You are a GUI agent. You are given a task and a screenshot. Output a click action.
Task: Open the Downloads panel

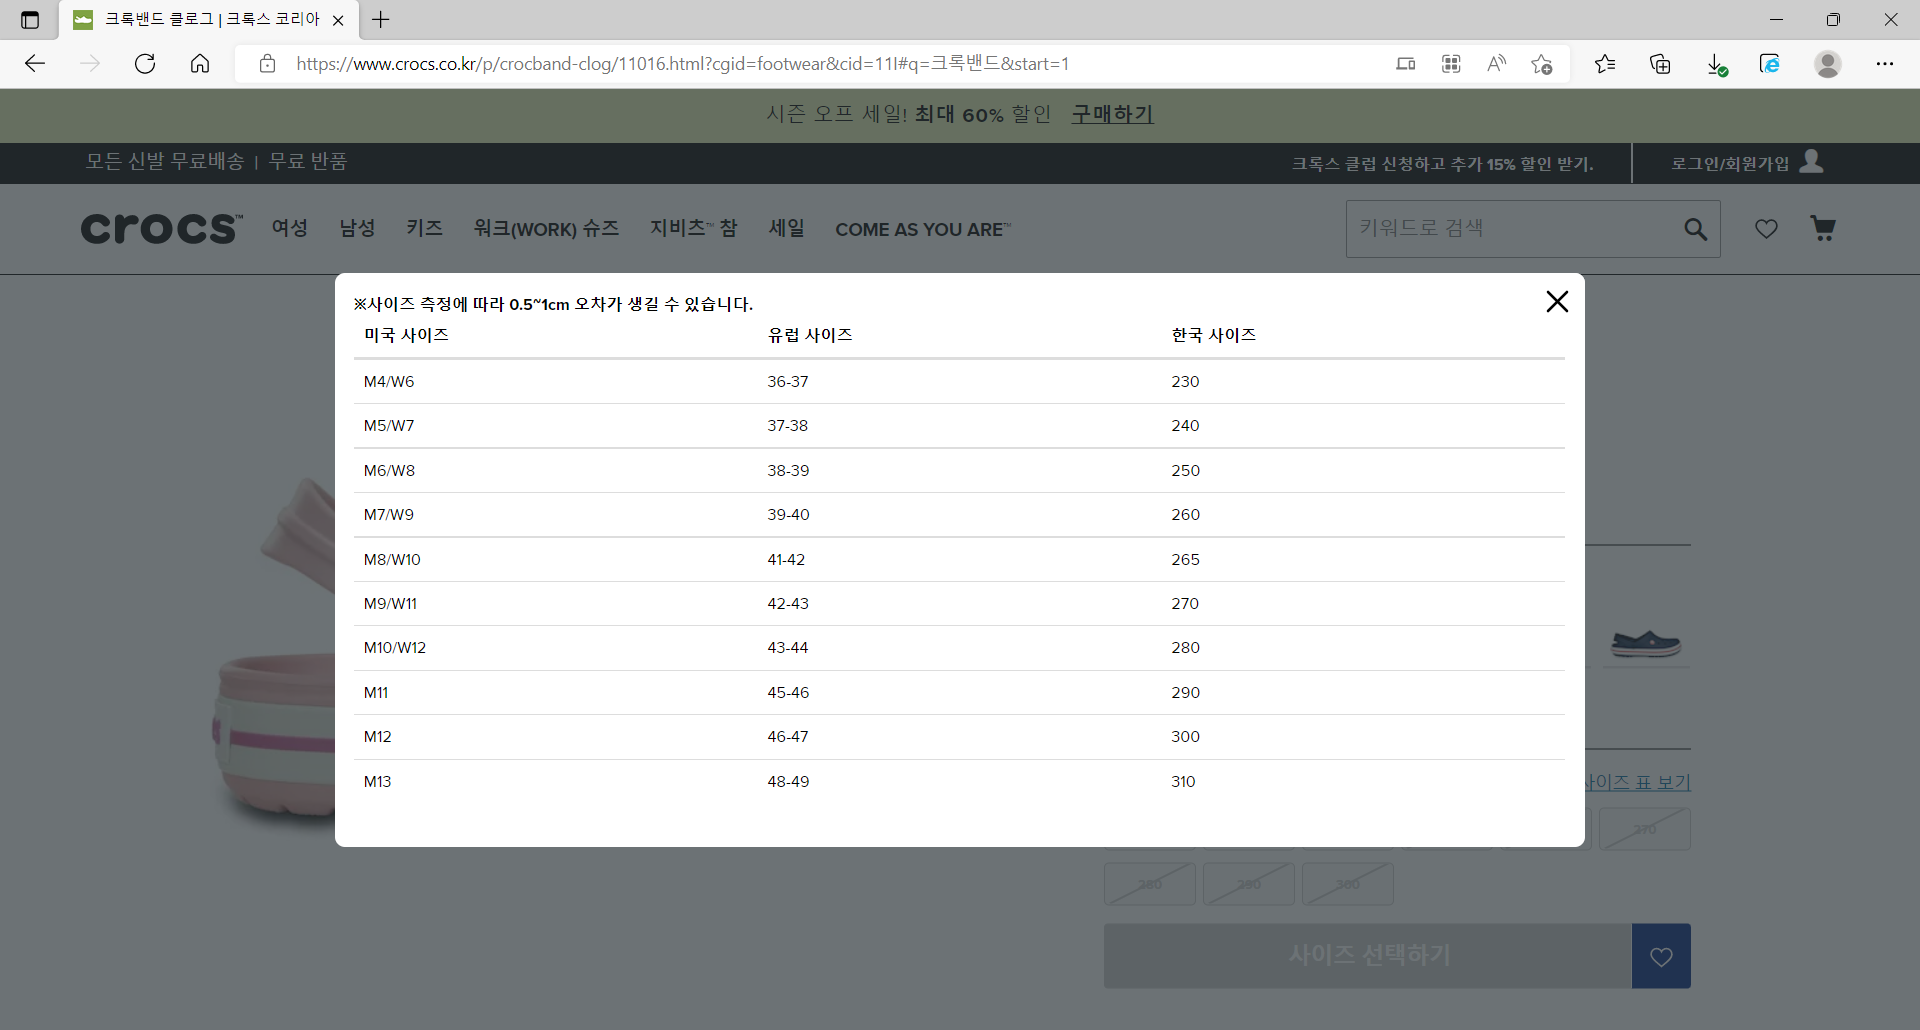(x=1716, y=64)
